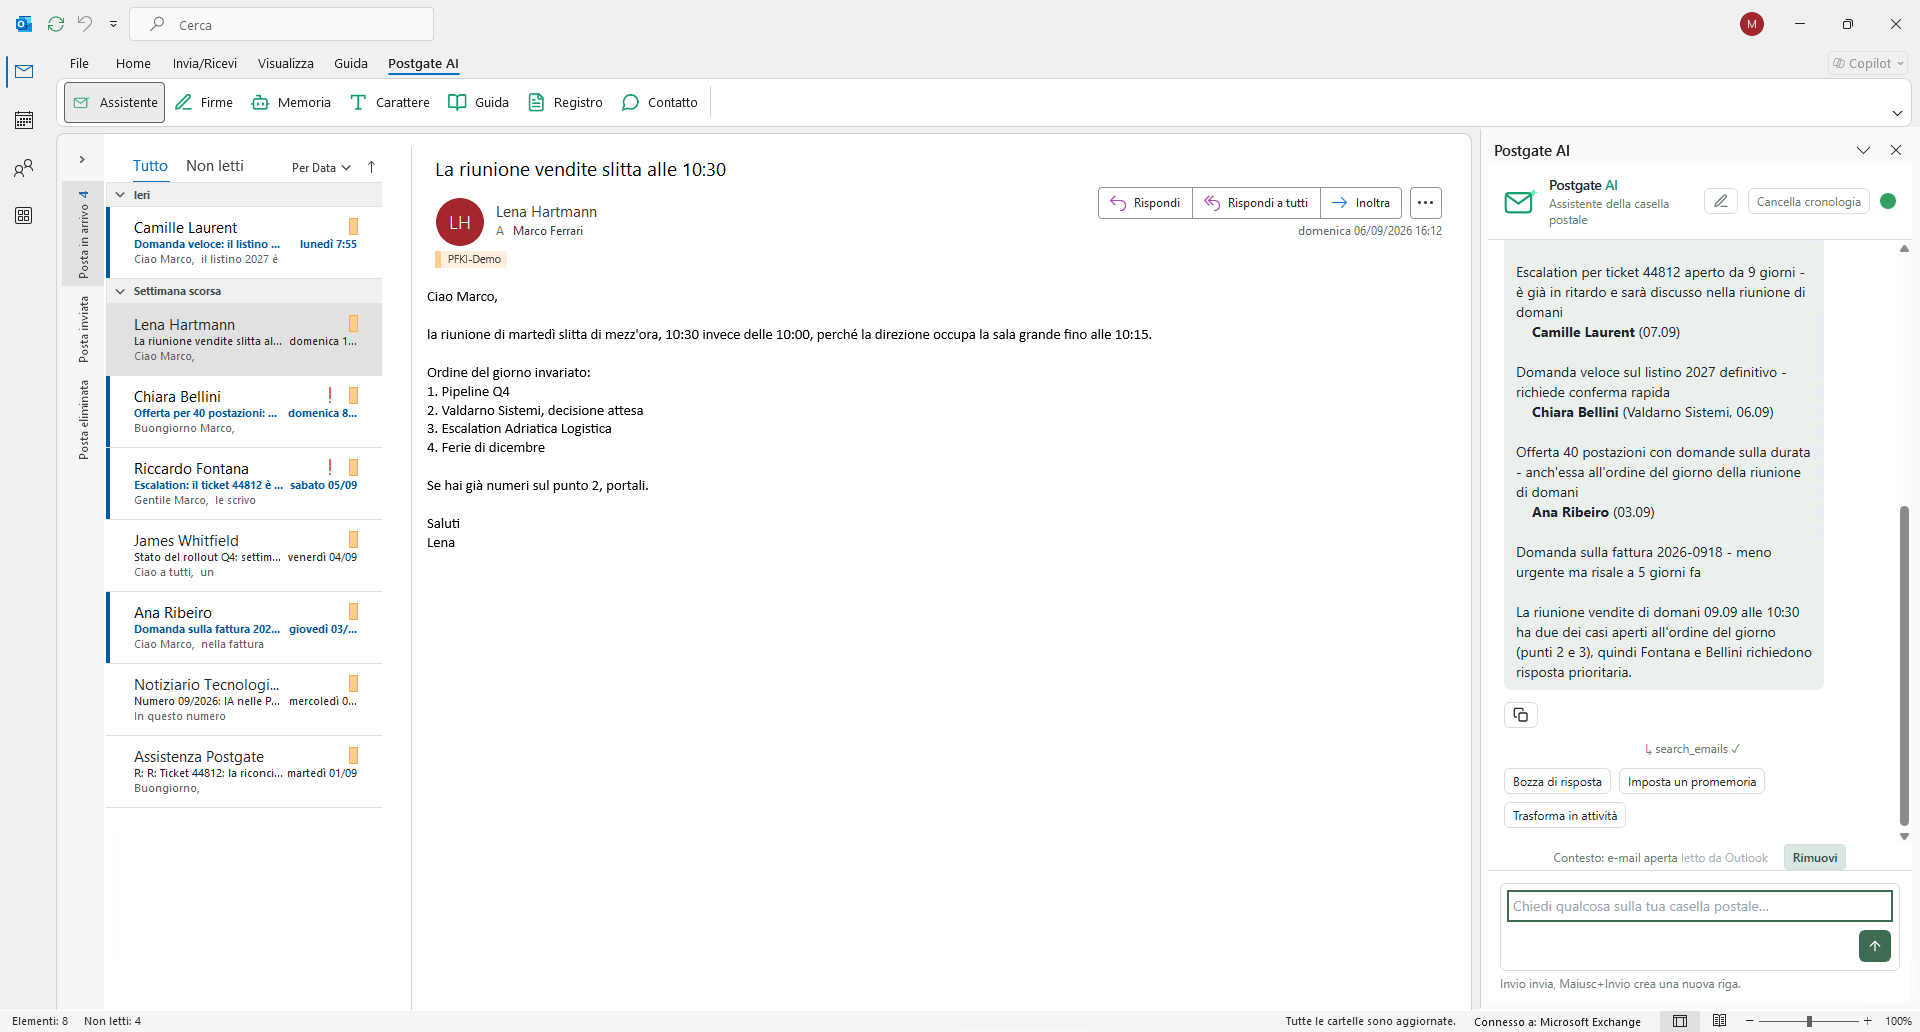Click the Inoltra forward button
The height and width of the screenshot is (1032, 1920).
coord(1361,203)
